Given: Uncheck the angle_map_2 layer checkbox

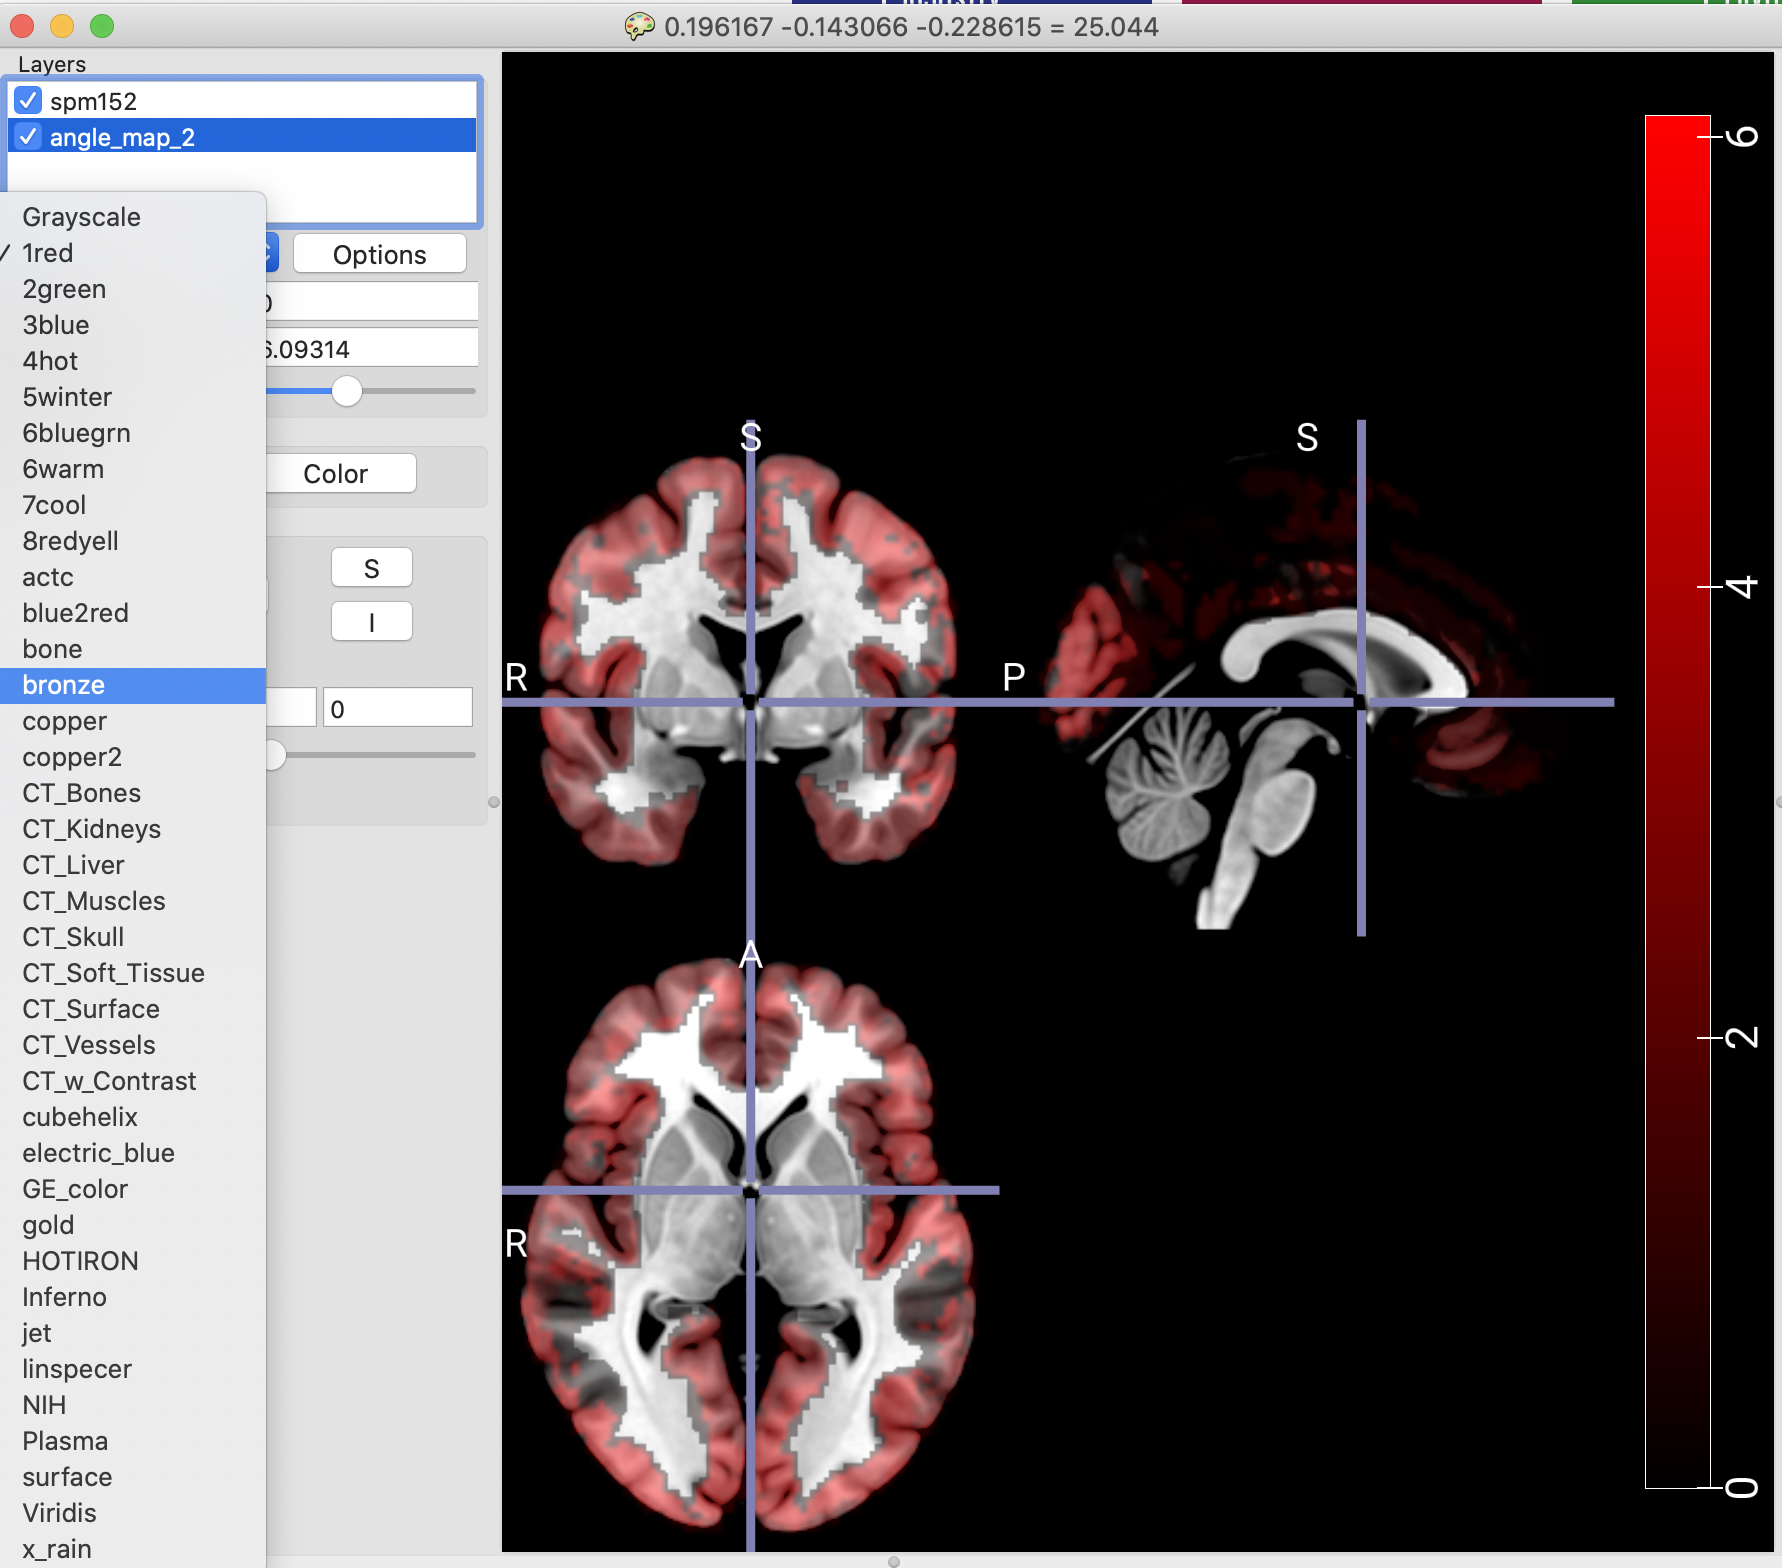Looking at the screenshot, I should [x=28, y=137].
